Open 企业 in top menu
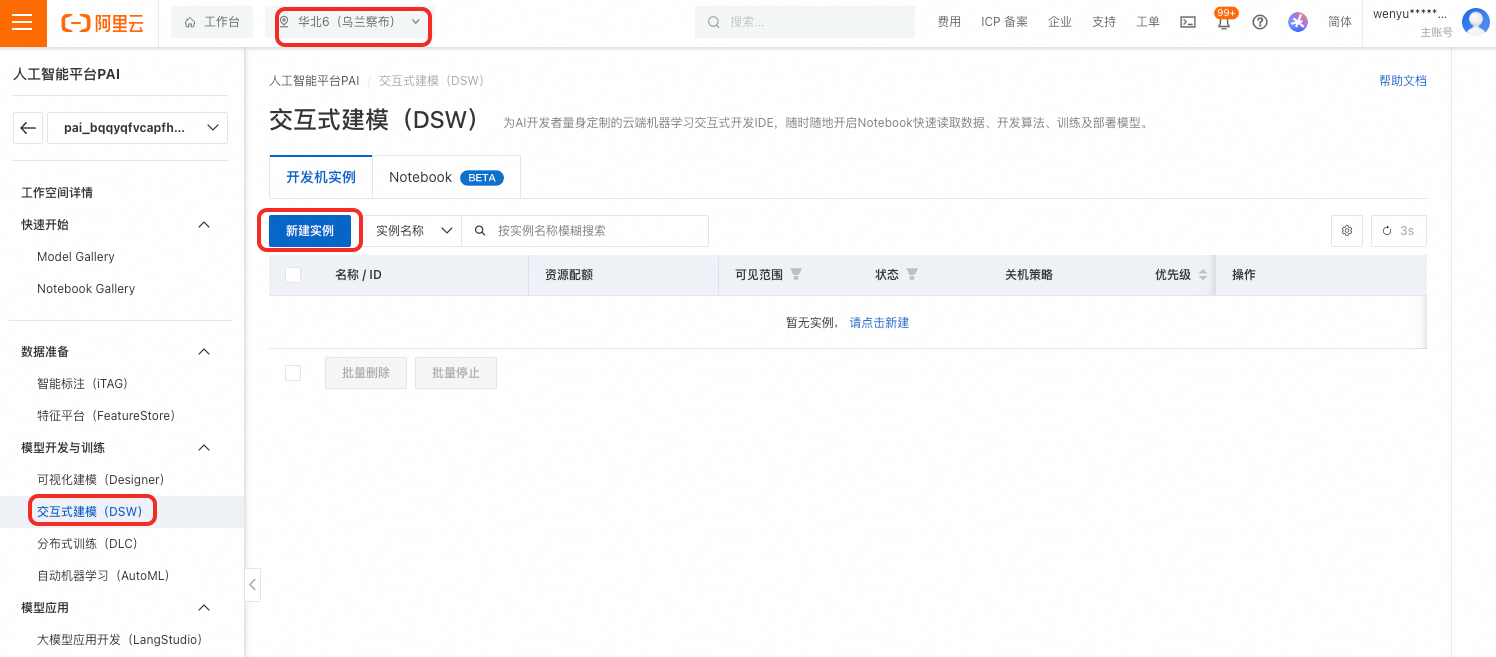This screenshot has width=1496, height=657. coord(1060,22)
